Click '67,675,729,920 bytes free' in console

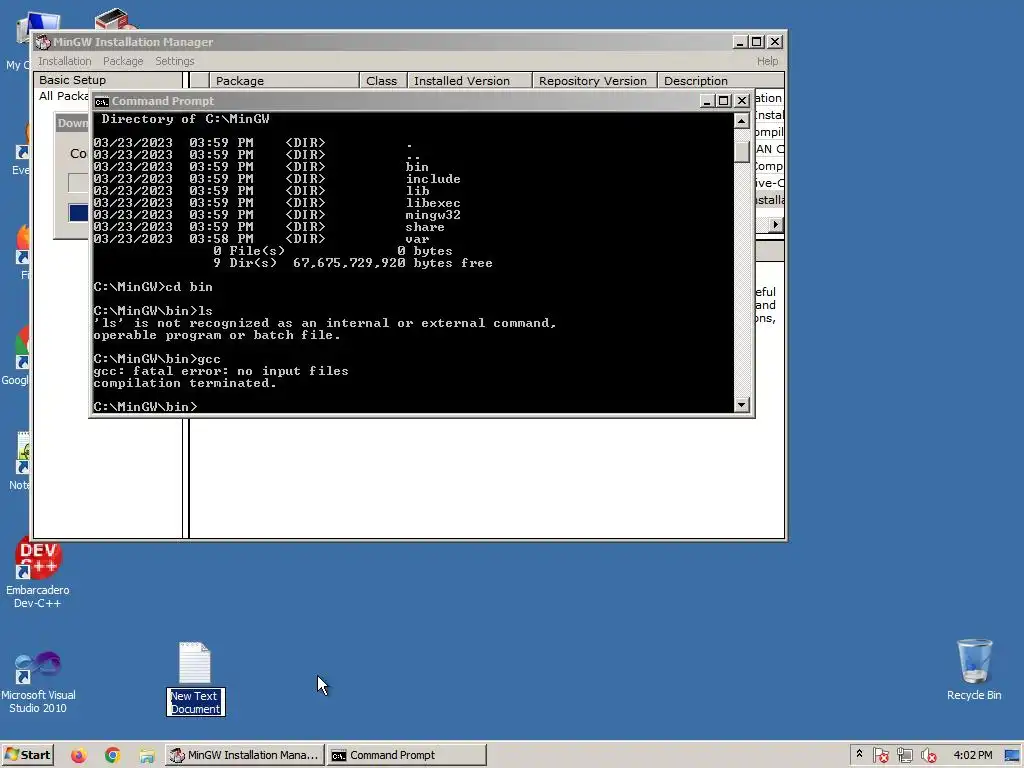click(392, 263)
